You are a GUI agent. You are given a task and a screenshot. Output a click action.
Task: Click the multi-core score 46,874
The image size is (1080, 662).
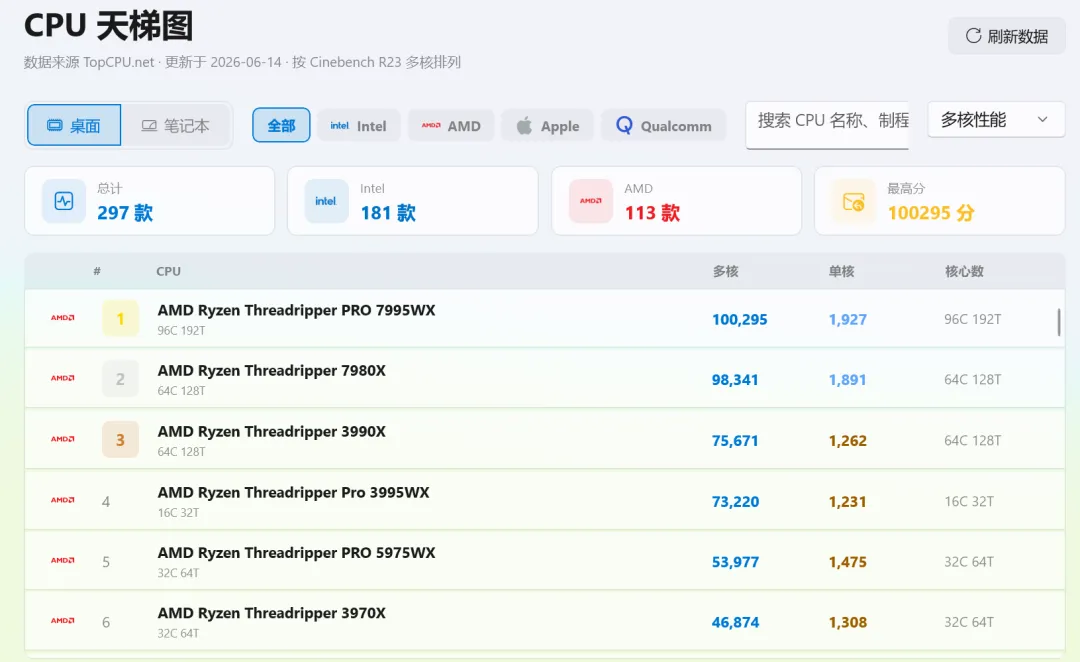coord(735,623)
